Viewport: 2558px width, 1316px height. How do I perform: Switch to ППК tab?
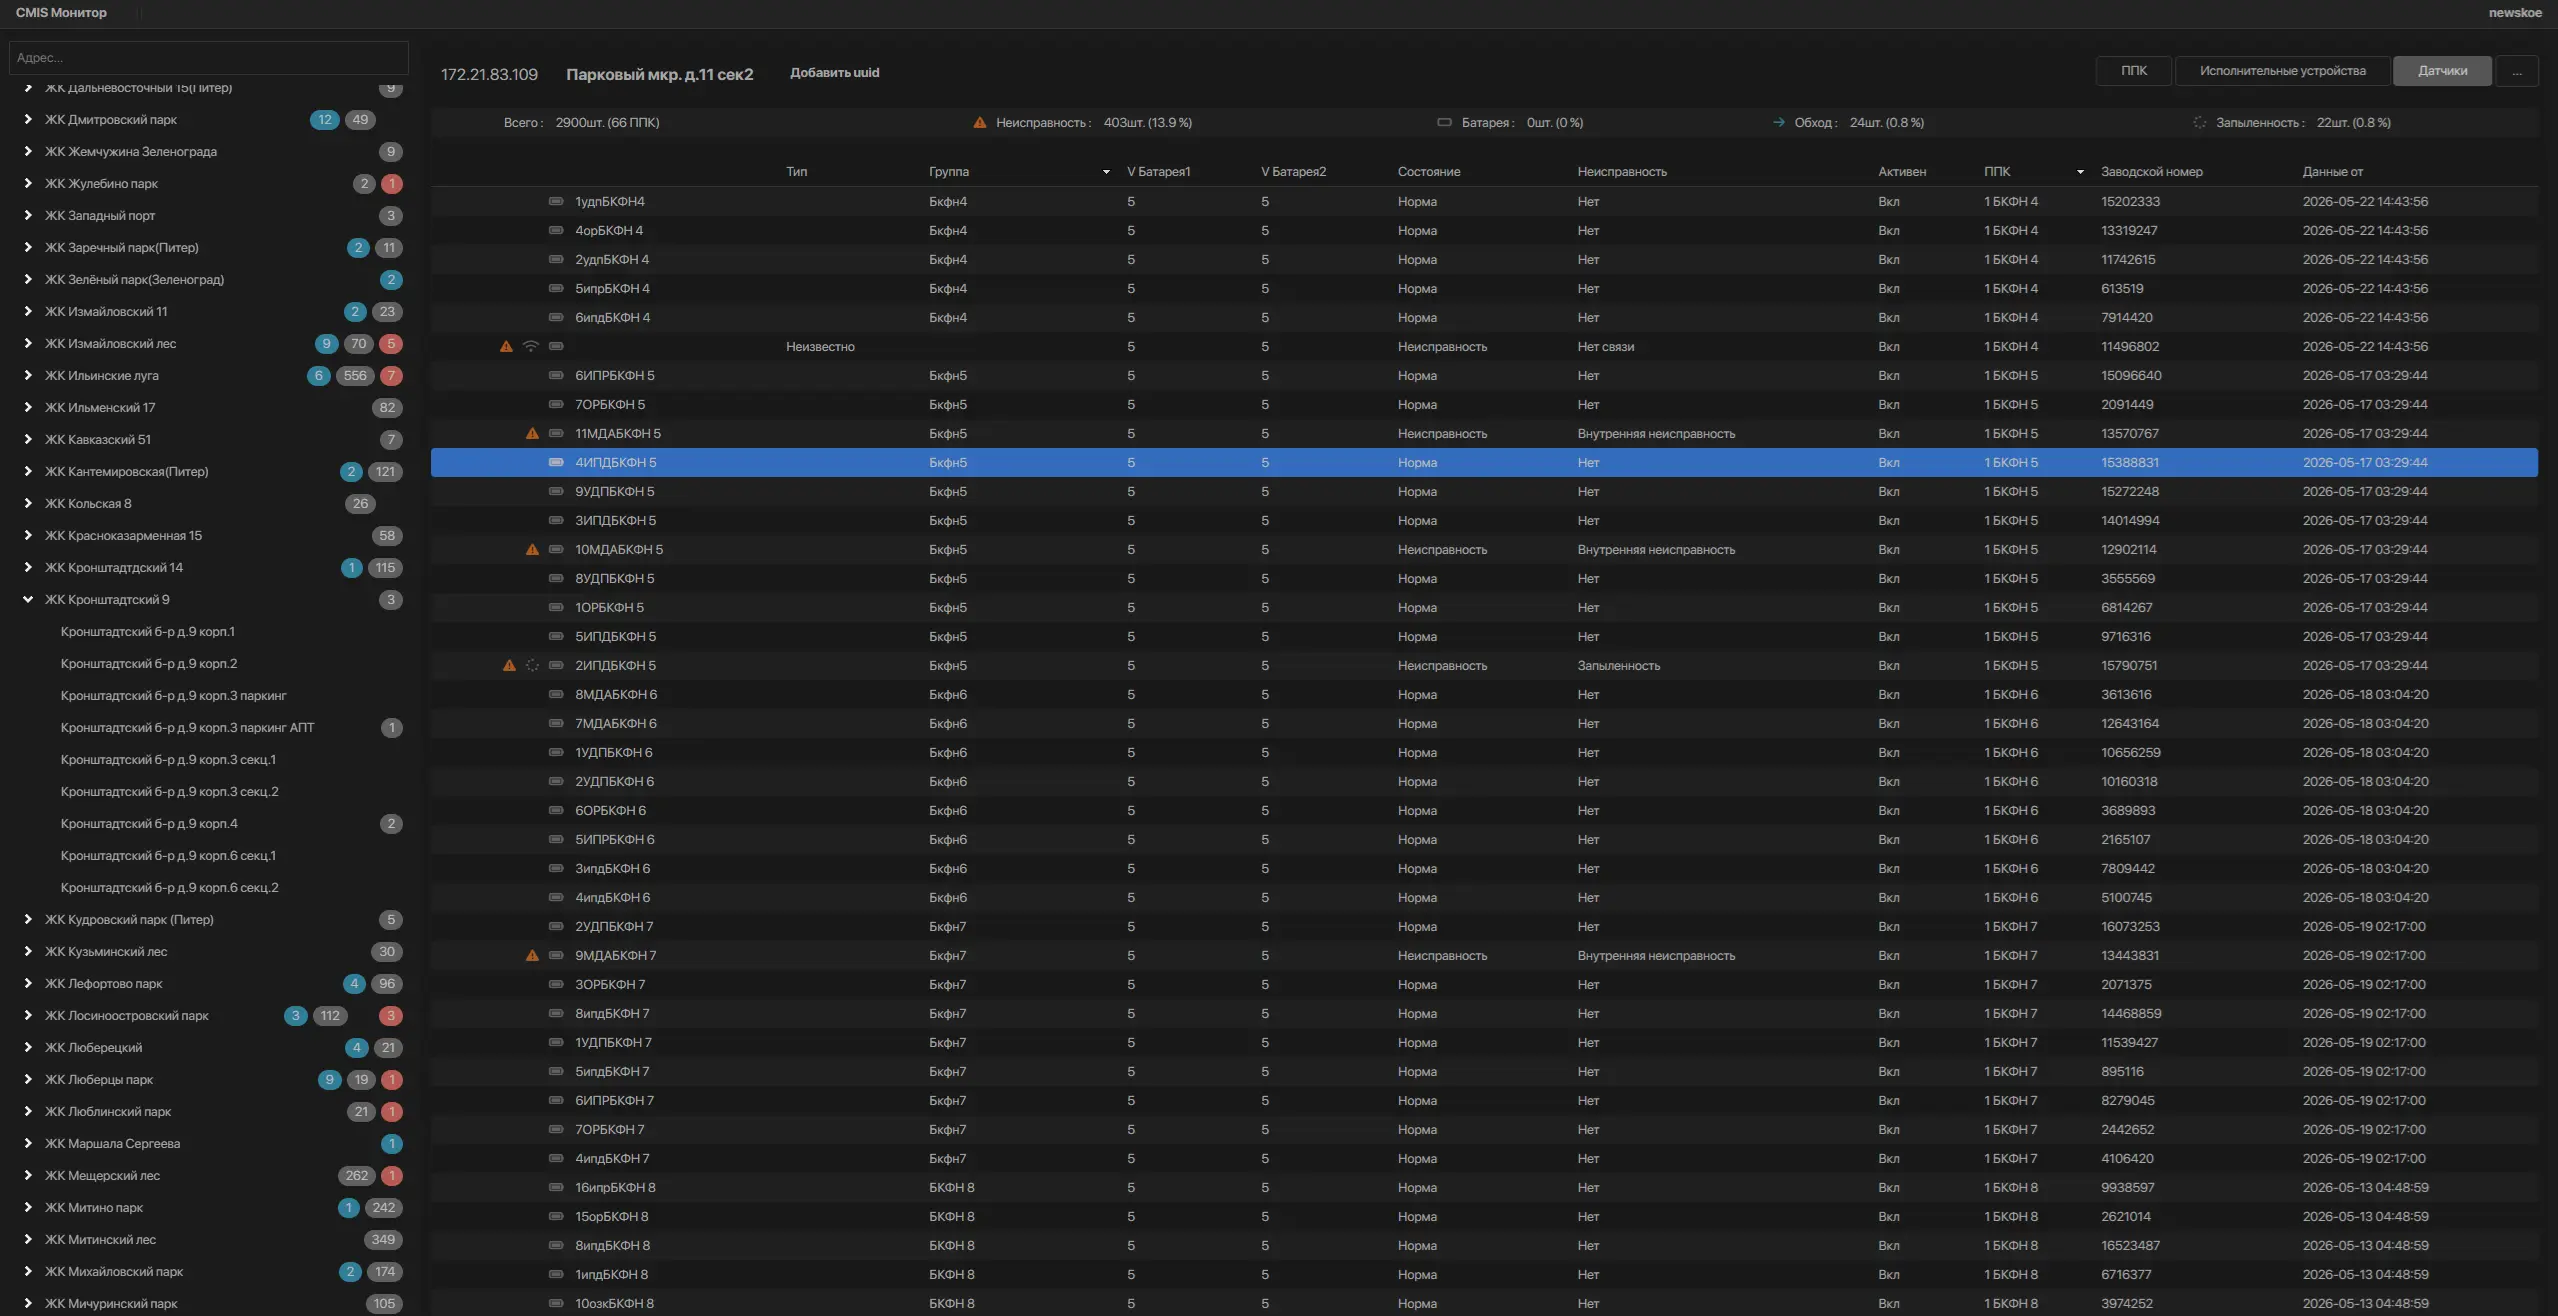click(2134, 71)
